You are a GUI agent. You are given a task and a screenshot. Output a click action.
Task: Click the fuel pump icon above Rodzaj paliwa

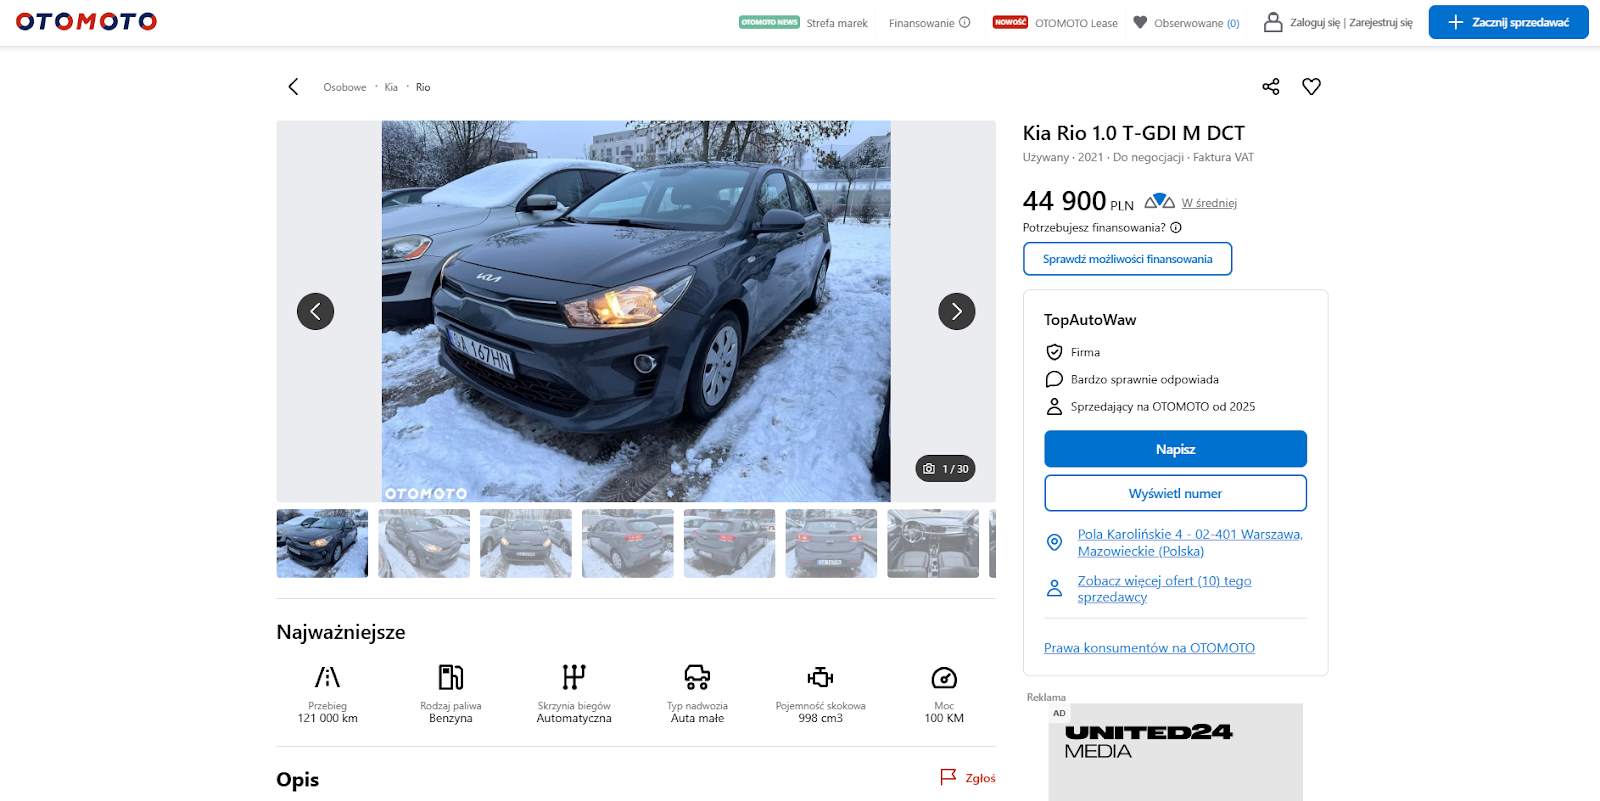coord(451,677)
